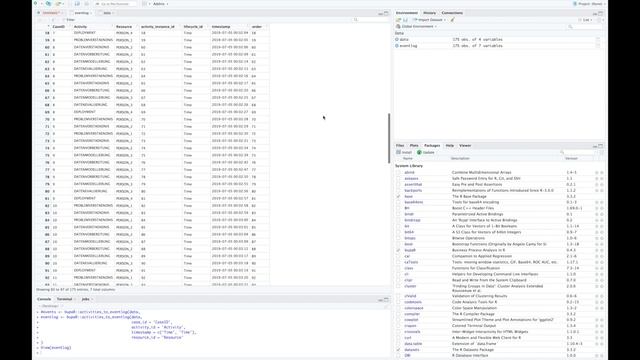This screenshot has height=360, width=640.
Task: Check the assertthat package checkbox
Action: click(398, 184)
